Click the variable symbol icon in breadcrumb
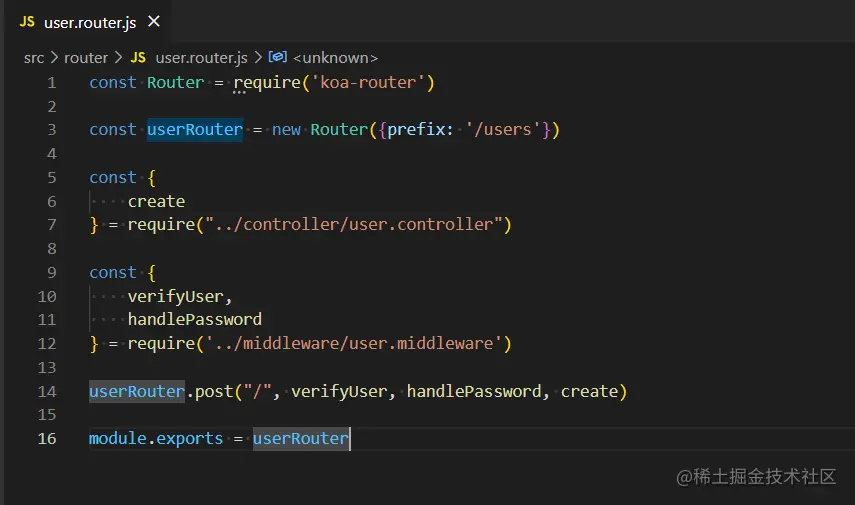Screen dimensions: 855x505 tap(277, 57)
